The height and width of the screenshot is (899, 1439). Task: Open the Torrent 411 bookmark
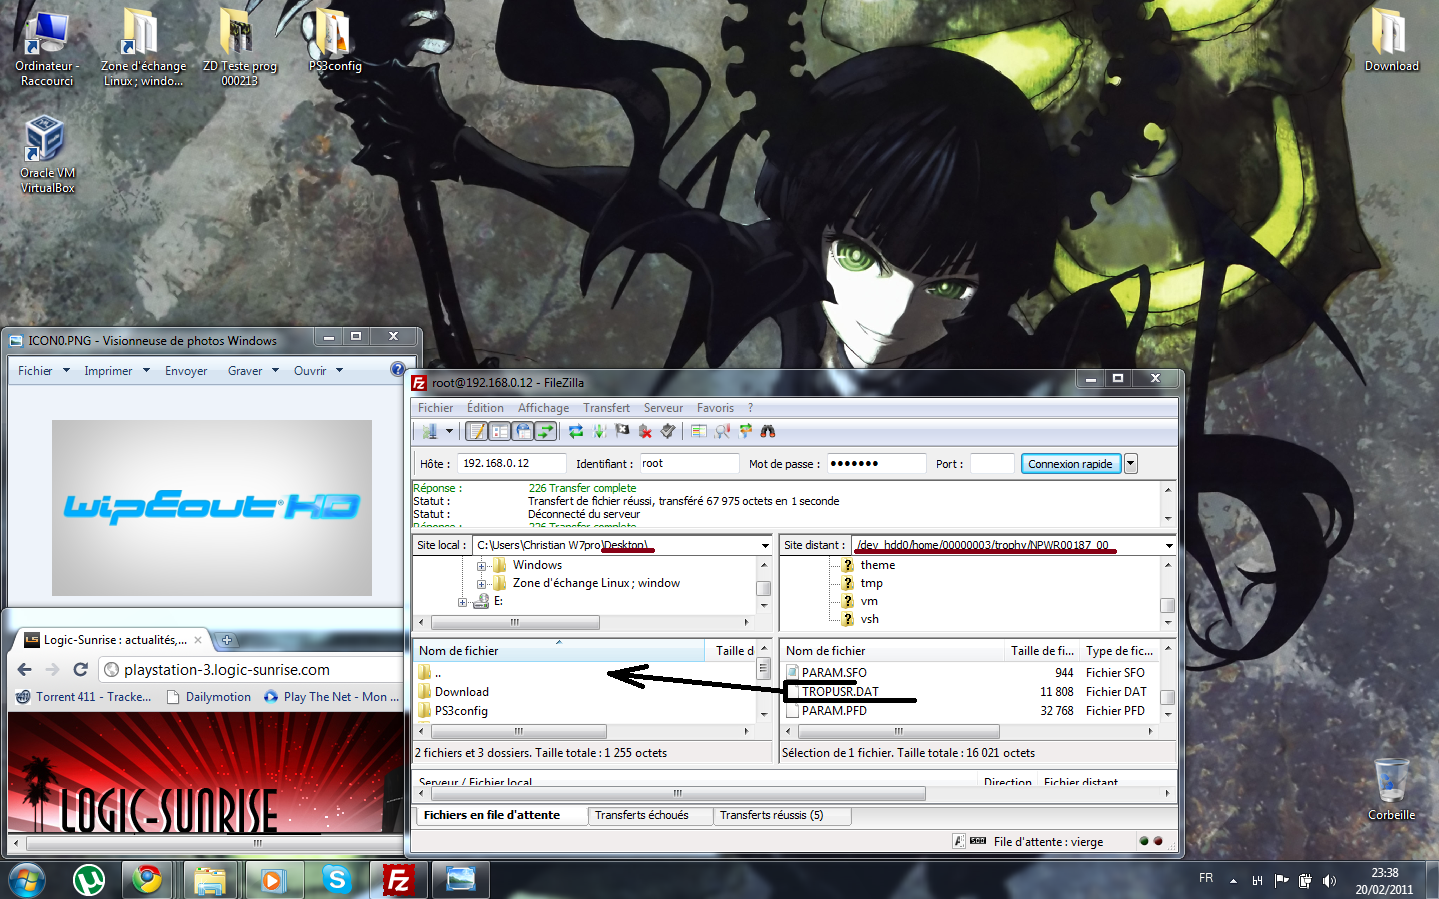pyautogui.click(x=84, y=697)
